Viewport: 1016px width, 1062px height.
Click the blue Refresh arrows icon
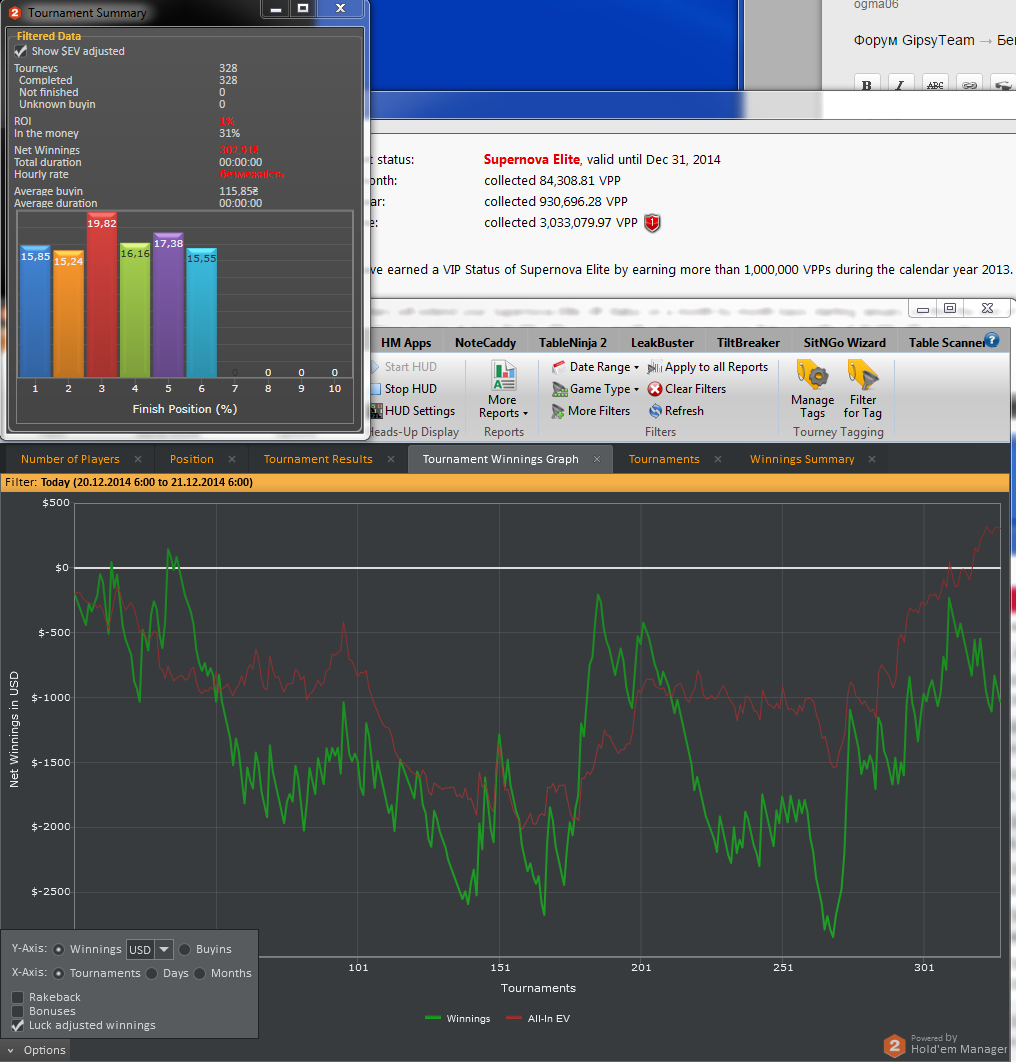tap(655, 411)
